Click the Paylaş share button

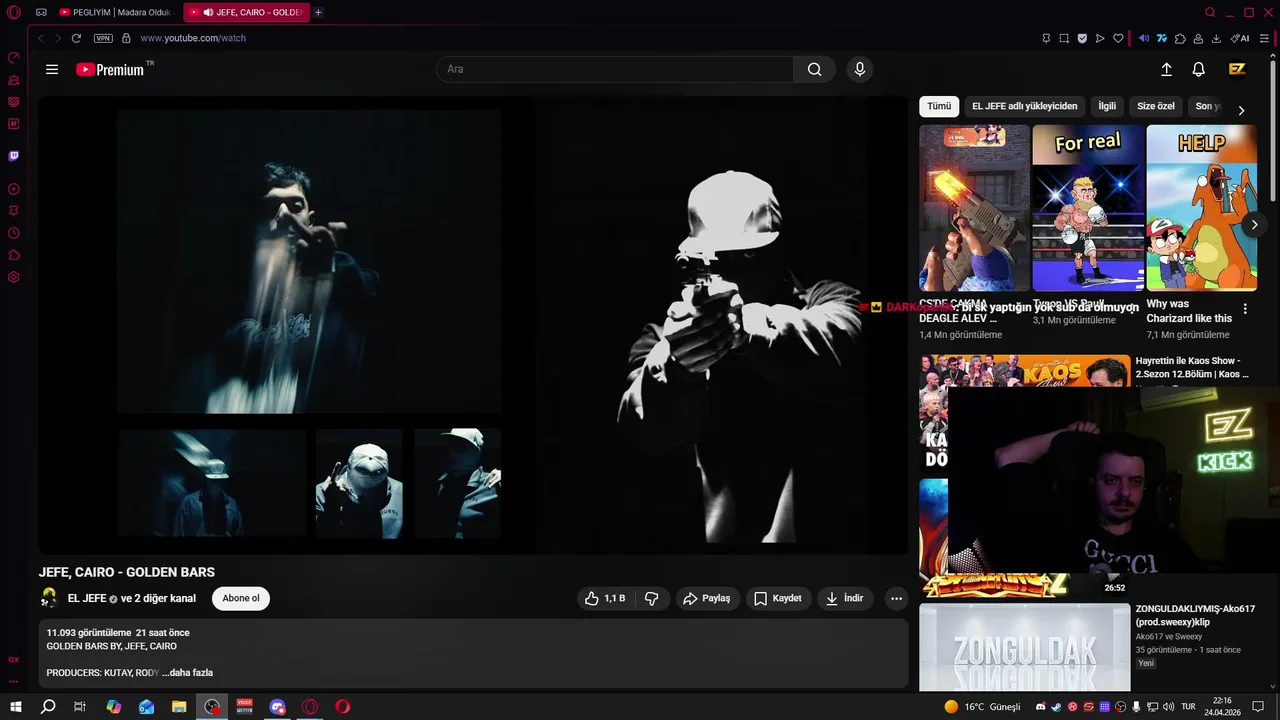click(707, 598)
